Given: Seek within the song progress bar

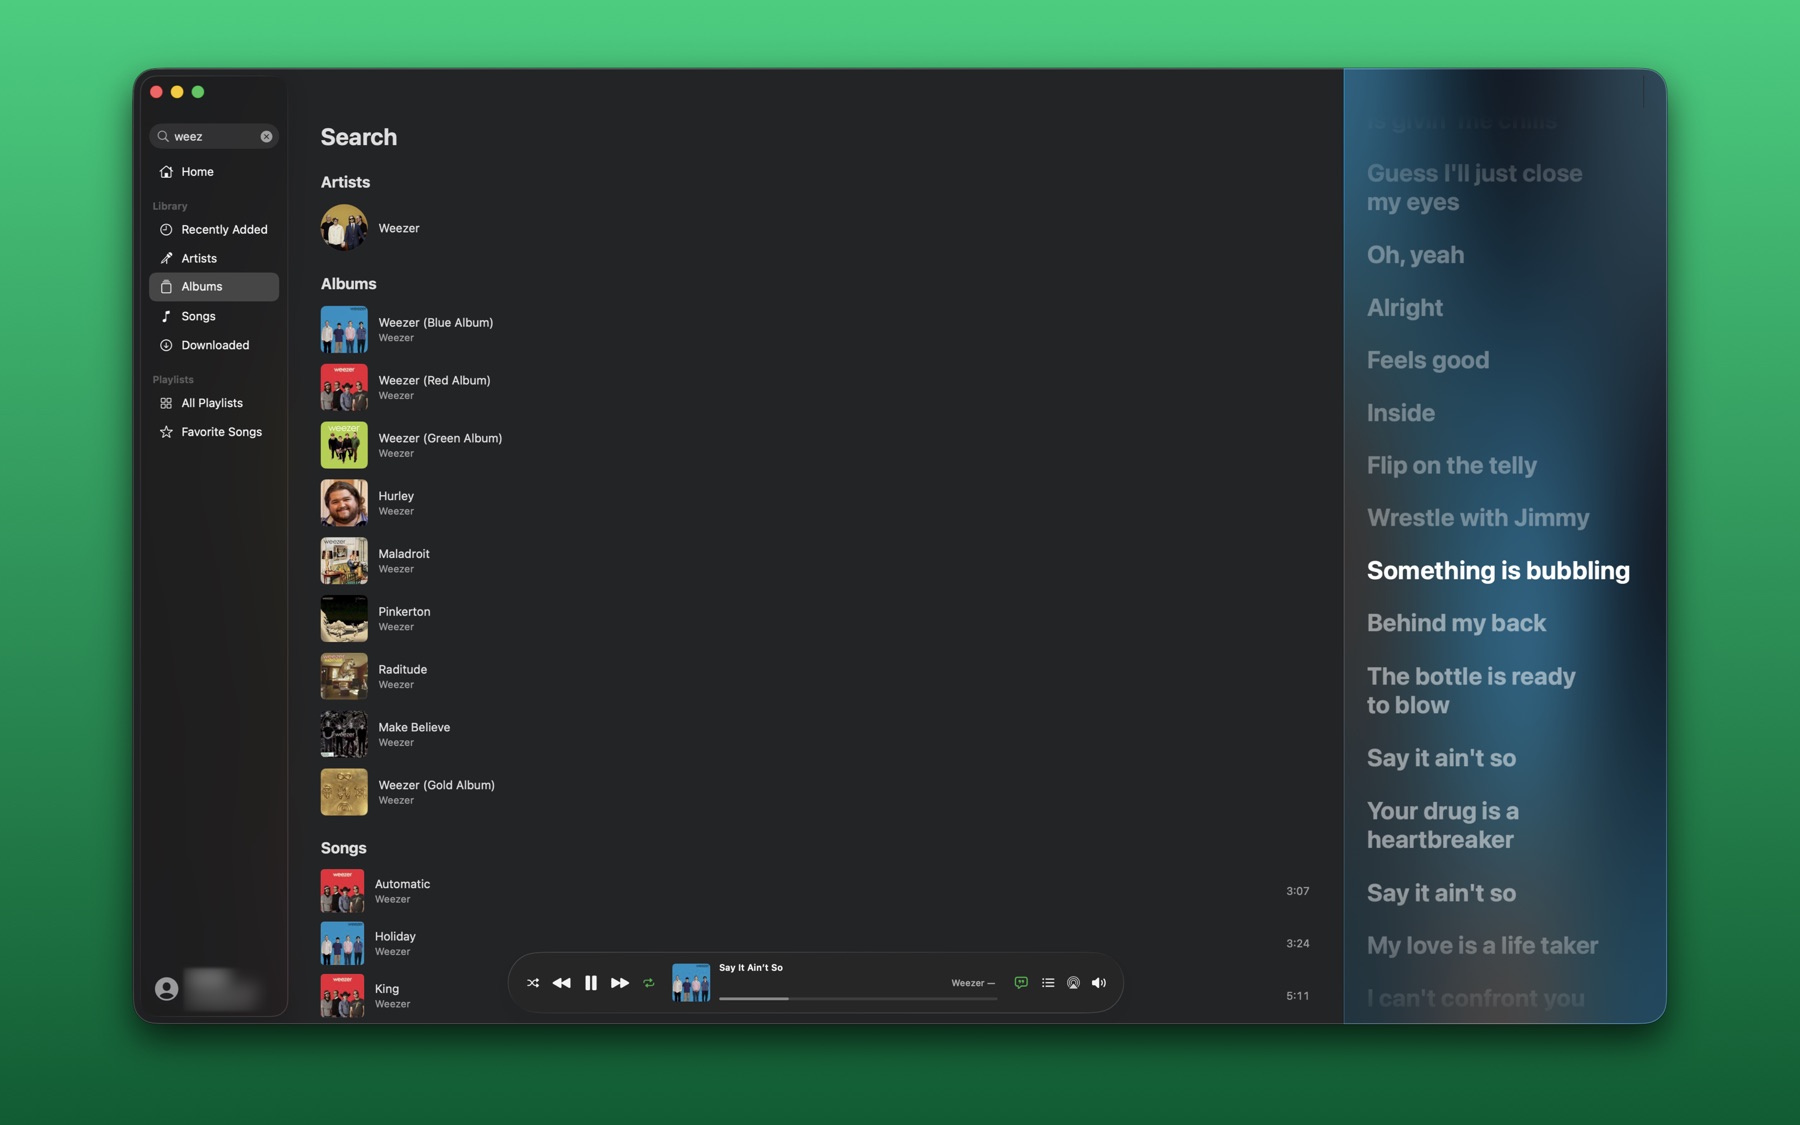Looking at the screenshot, I should pos(858,998).
